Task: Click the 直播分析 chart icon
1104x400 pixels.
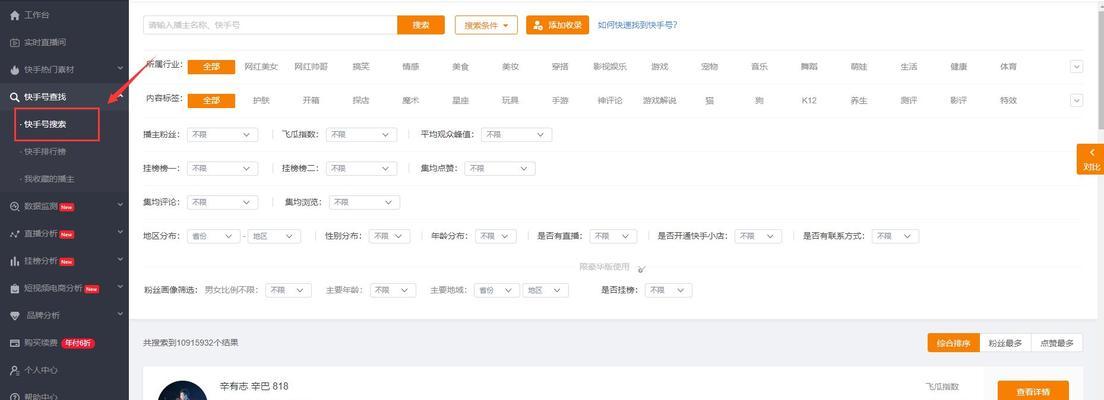Action: (x=15, y=234)
